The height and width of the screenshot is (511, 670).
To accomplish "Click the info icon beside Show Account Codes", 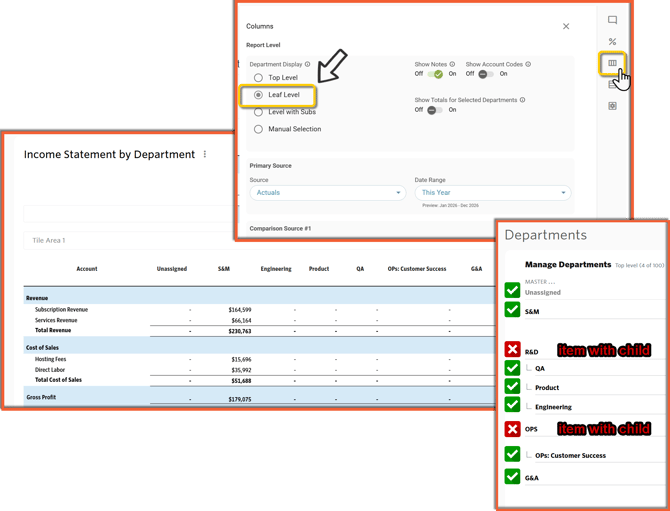I will tap(528, 64).
